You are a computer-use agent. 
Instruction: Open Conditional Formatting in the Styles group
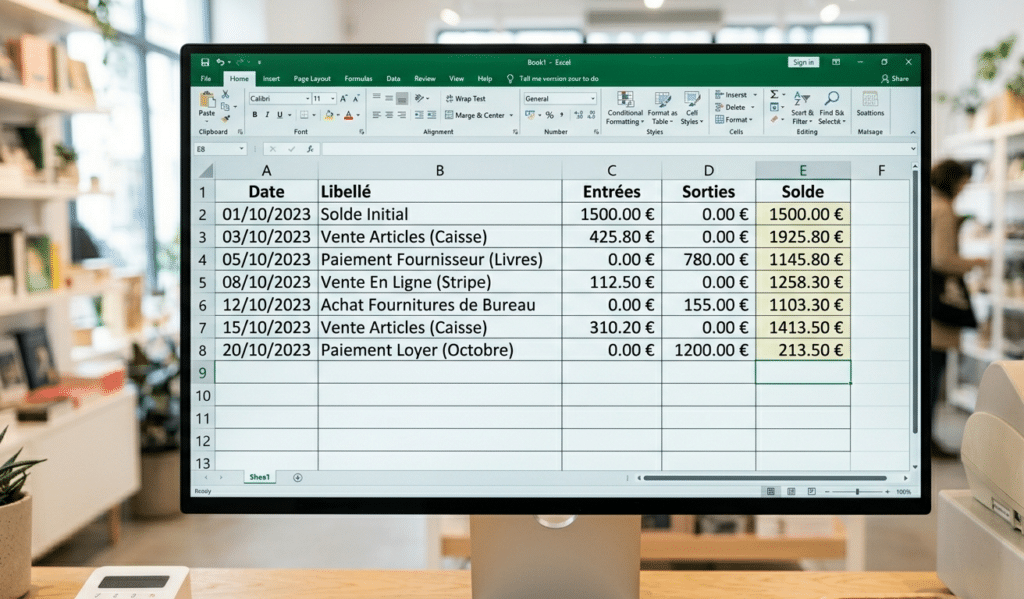point(625,107)
